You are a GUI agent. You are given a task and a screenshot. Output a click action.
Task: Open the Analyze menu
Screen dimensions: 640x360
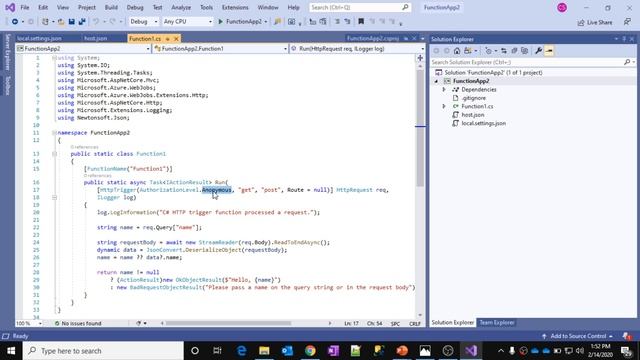pos(181,7)
